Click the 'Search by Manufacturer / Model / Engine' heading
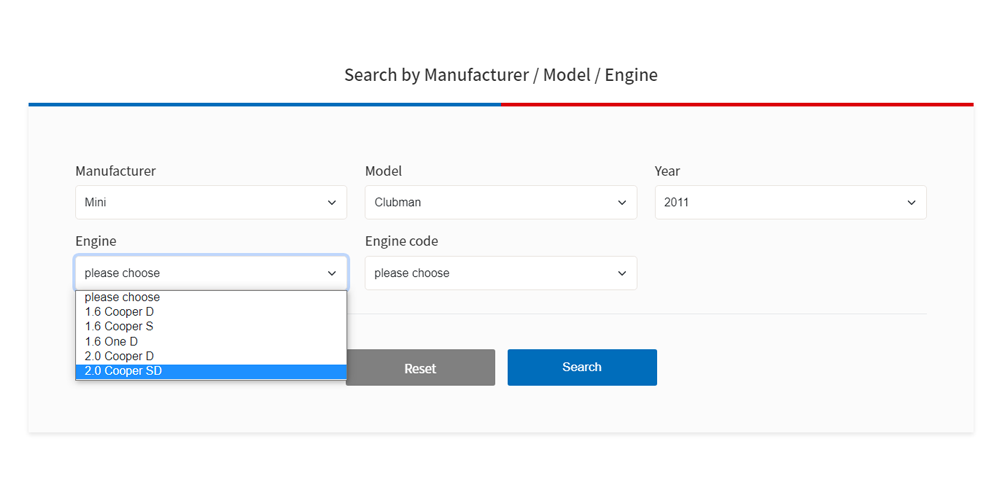This screenshot has width=1000, height=500. click(501, 75)
